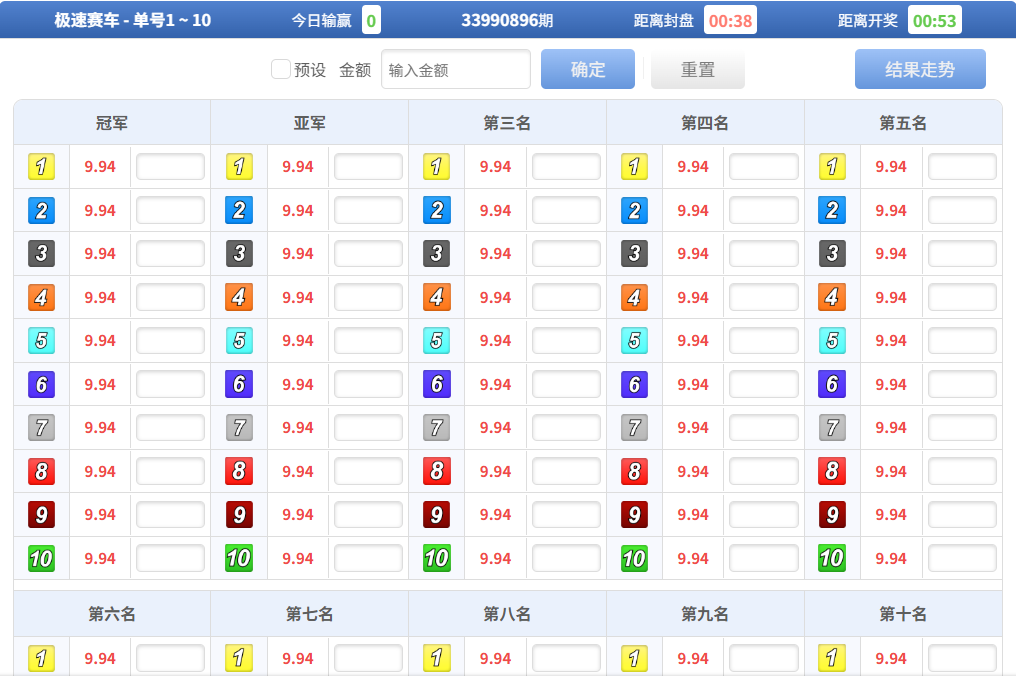
Task: Enable the 预设 checkbox
Action: click(280, 70)
